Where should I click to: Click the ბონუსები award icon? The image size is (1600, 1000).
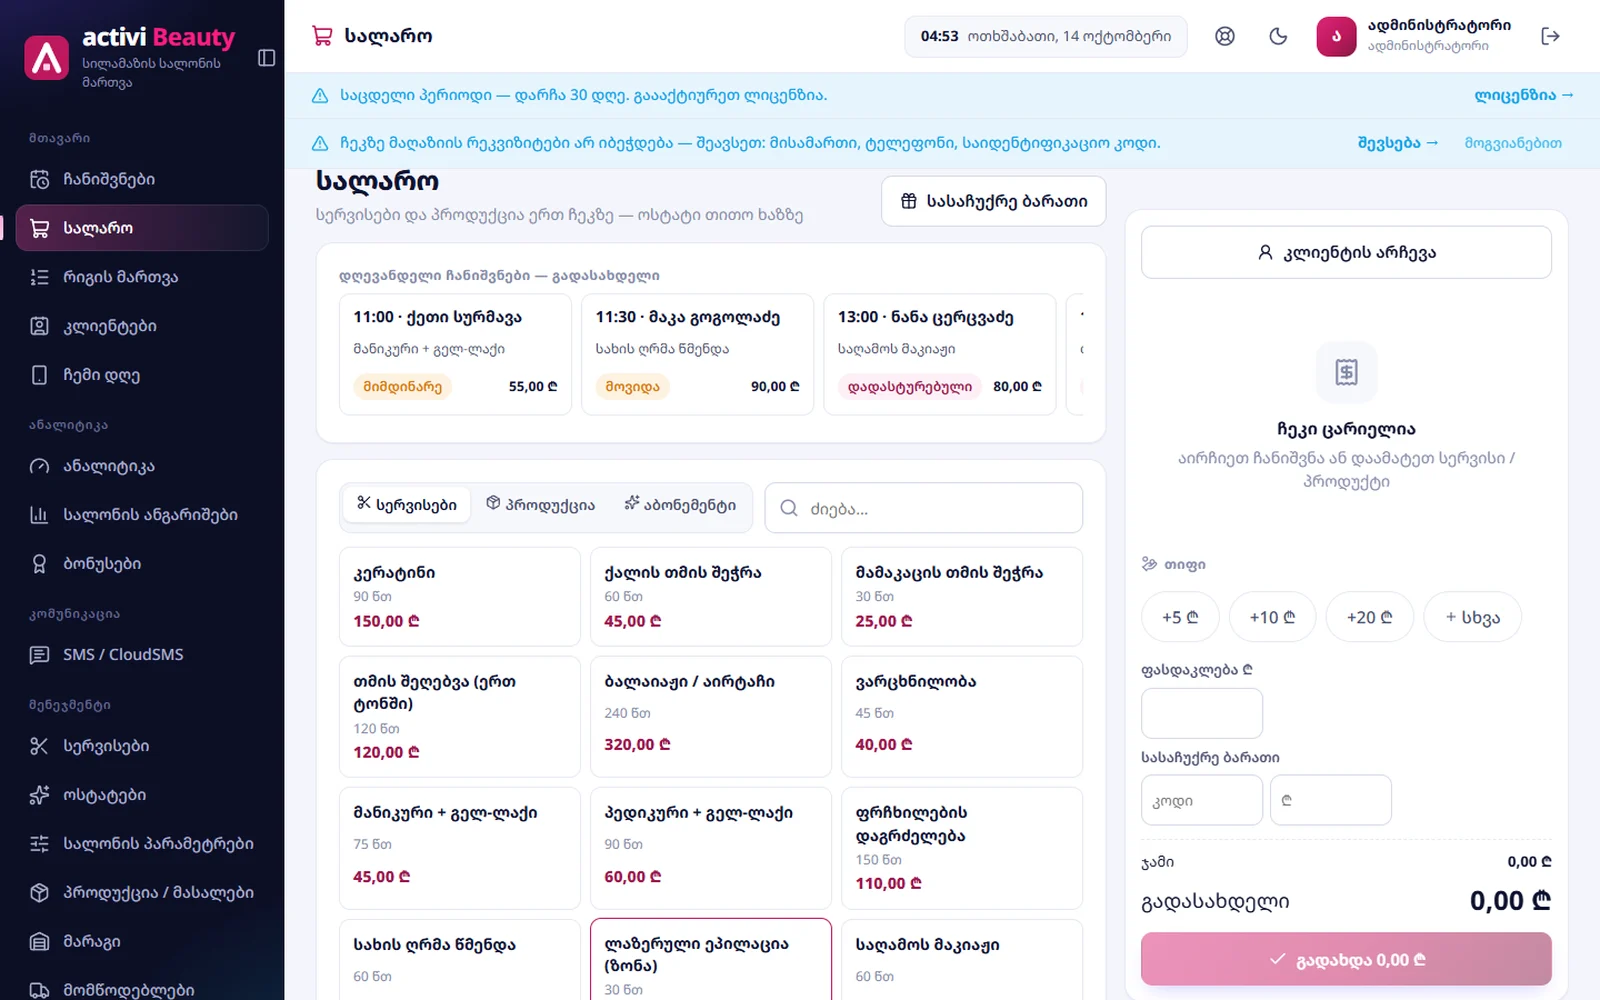(x=39, y=564)
